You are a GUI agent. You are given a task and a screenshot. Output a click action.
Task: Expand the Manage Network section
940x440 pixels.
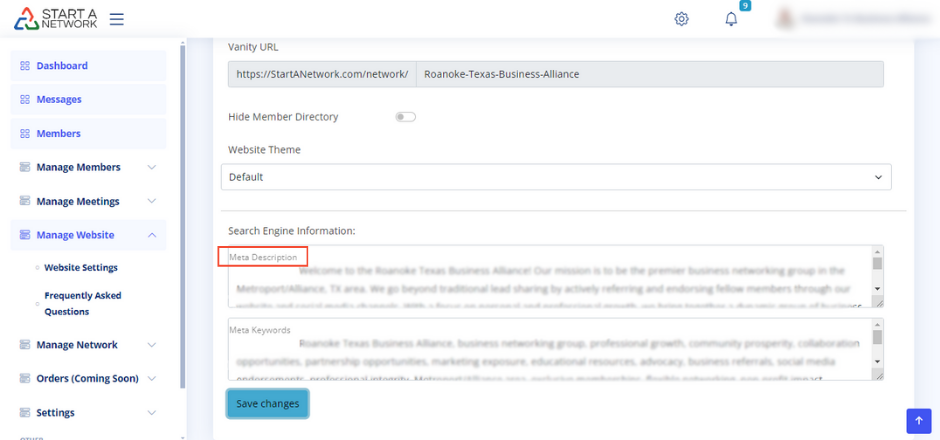pos(151,345)
